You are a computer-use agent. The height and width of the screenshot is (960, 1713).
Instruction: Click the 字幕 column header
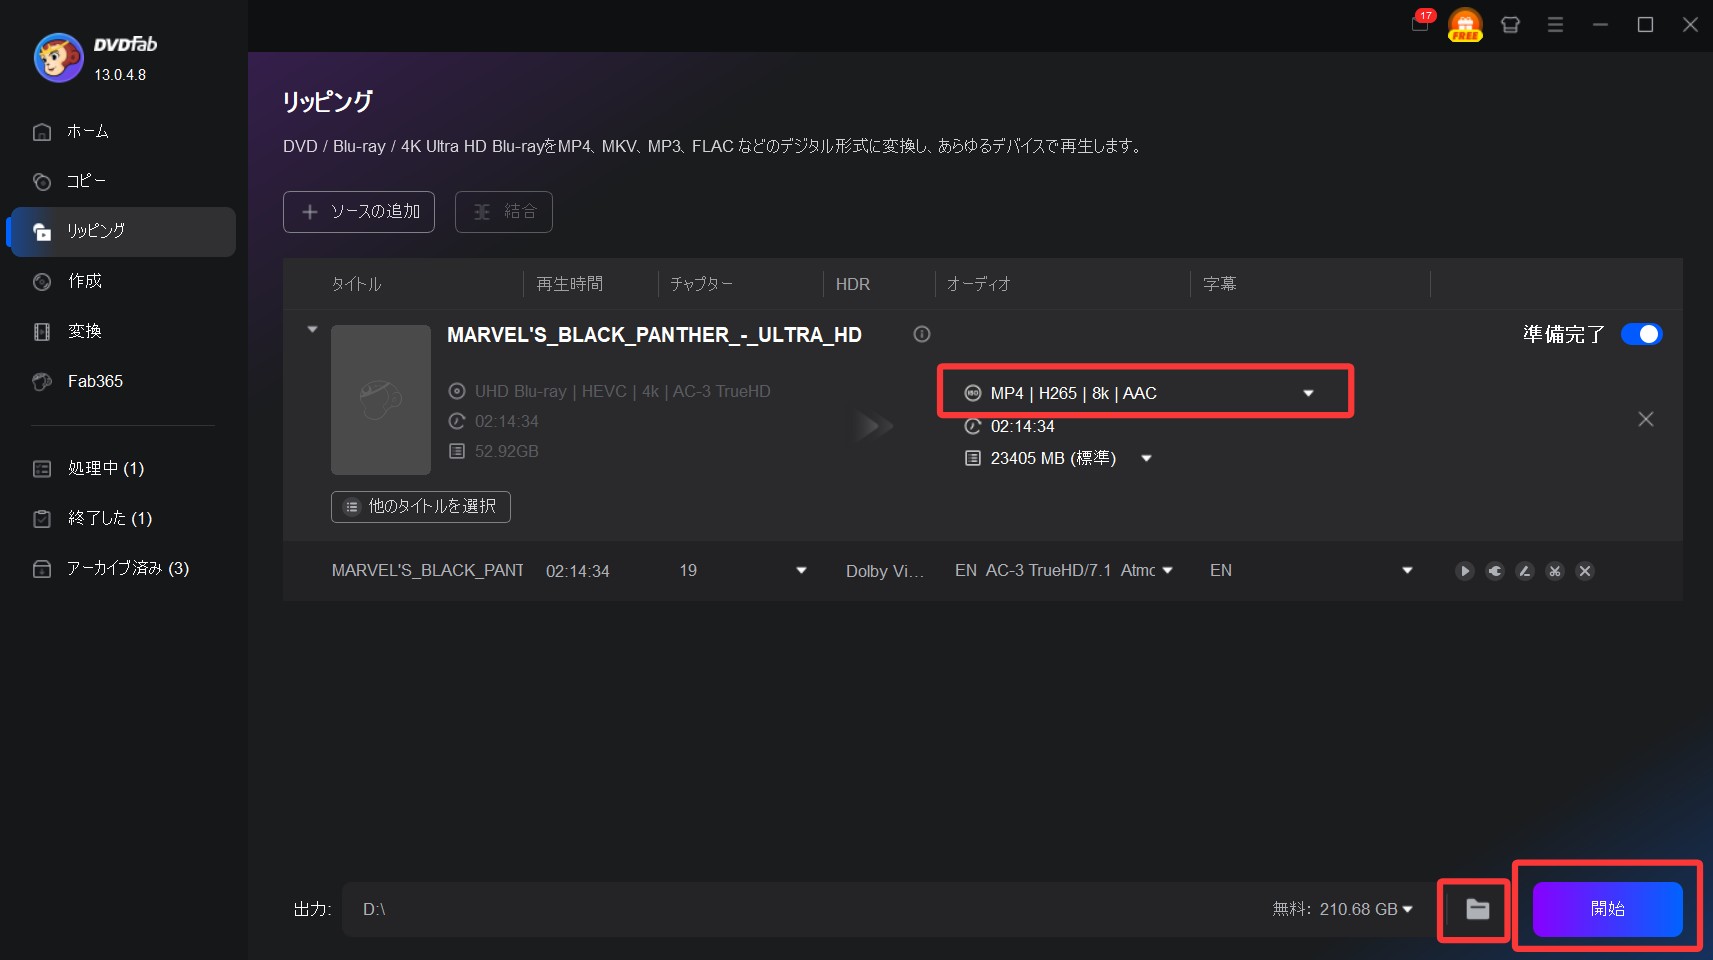1220,284
